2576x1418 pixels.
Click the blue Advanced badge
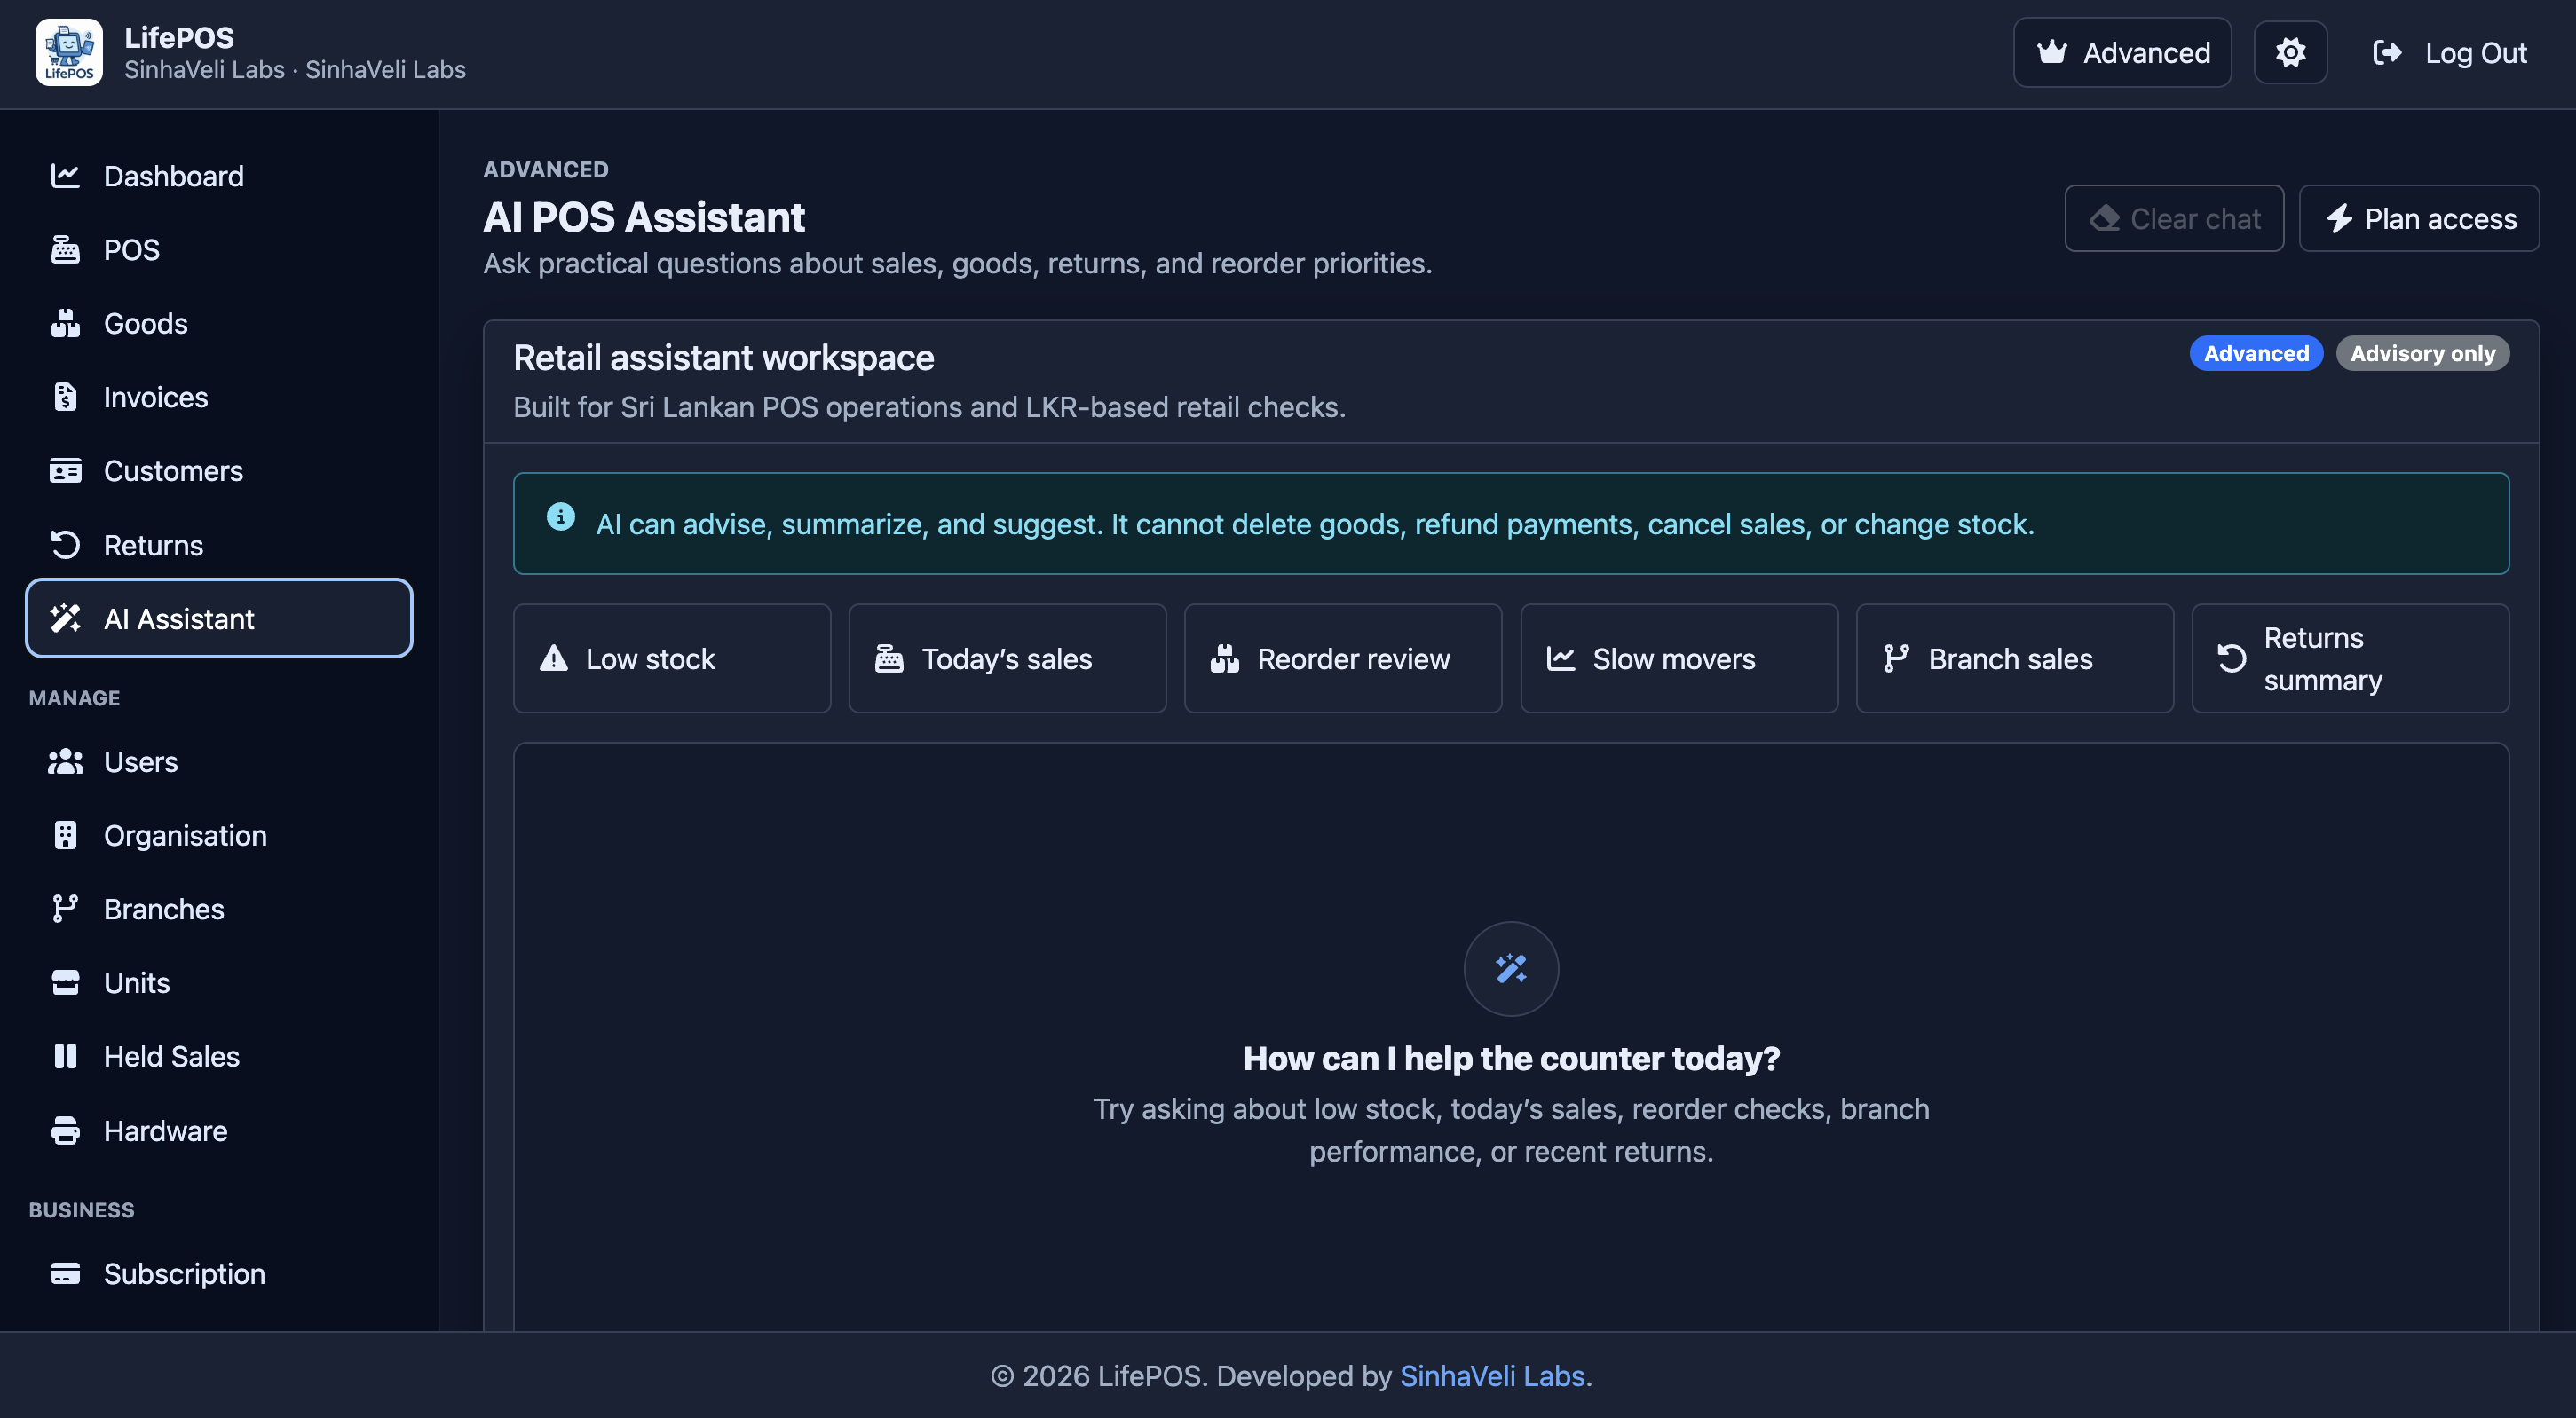pyautogui.click(x=2256, y=353)
